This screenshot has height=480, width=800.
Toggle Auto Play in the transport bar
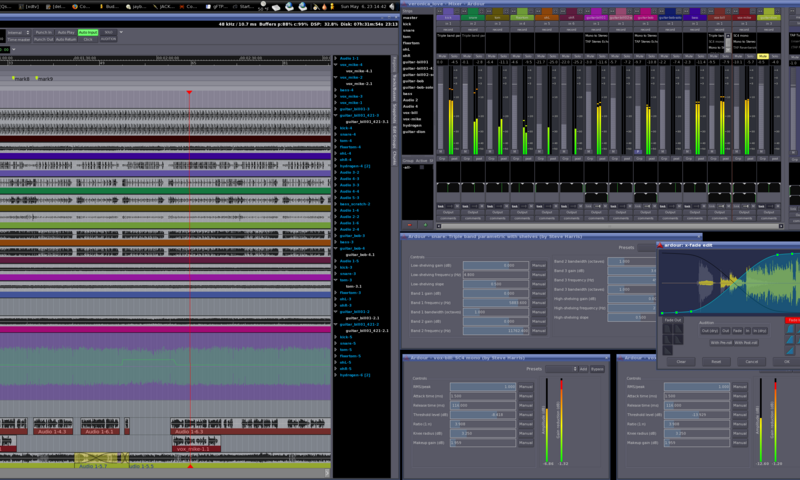click(x=65, y=32)
